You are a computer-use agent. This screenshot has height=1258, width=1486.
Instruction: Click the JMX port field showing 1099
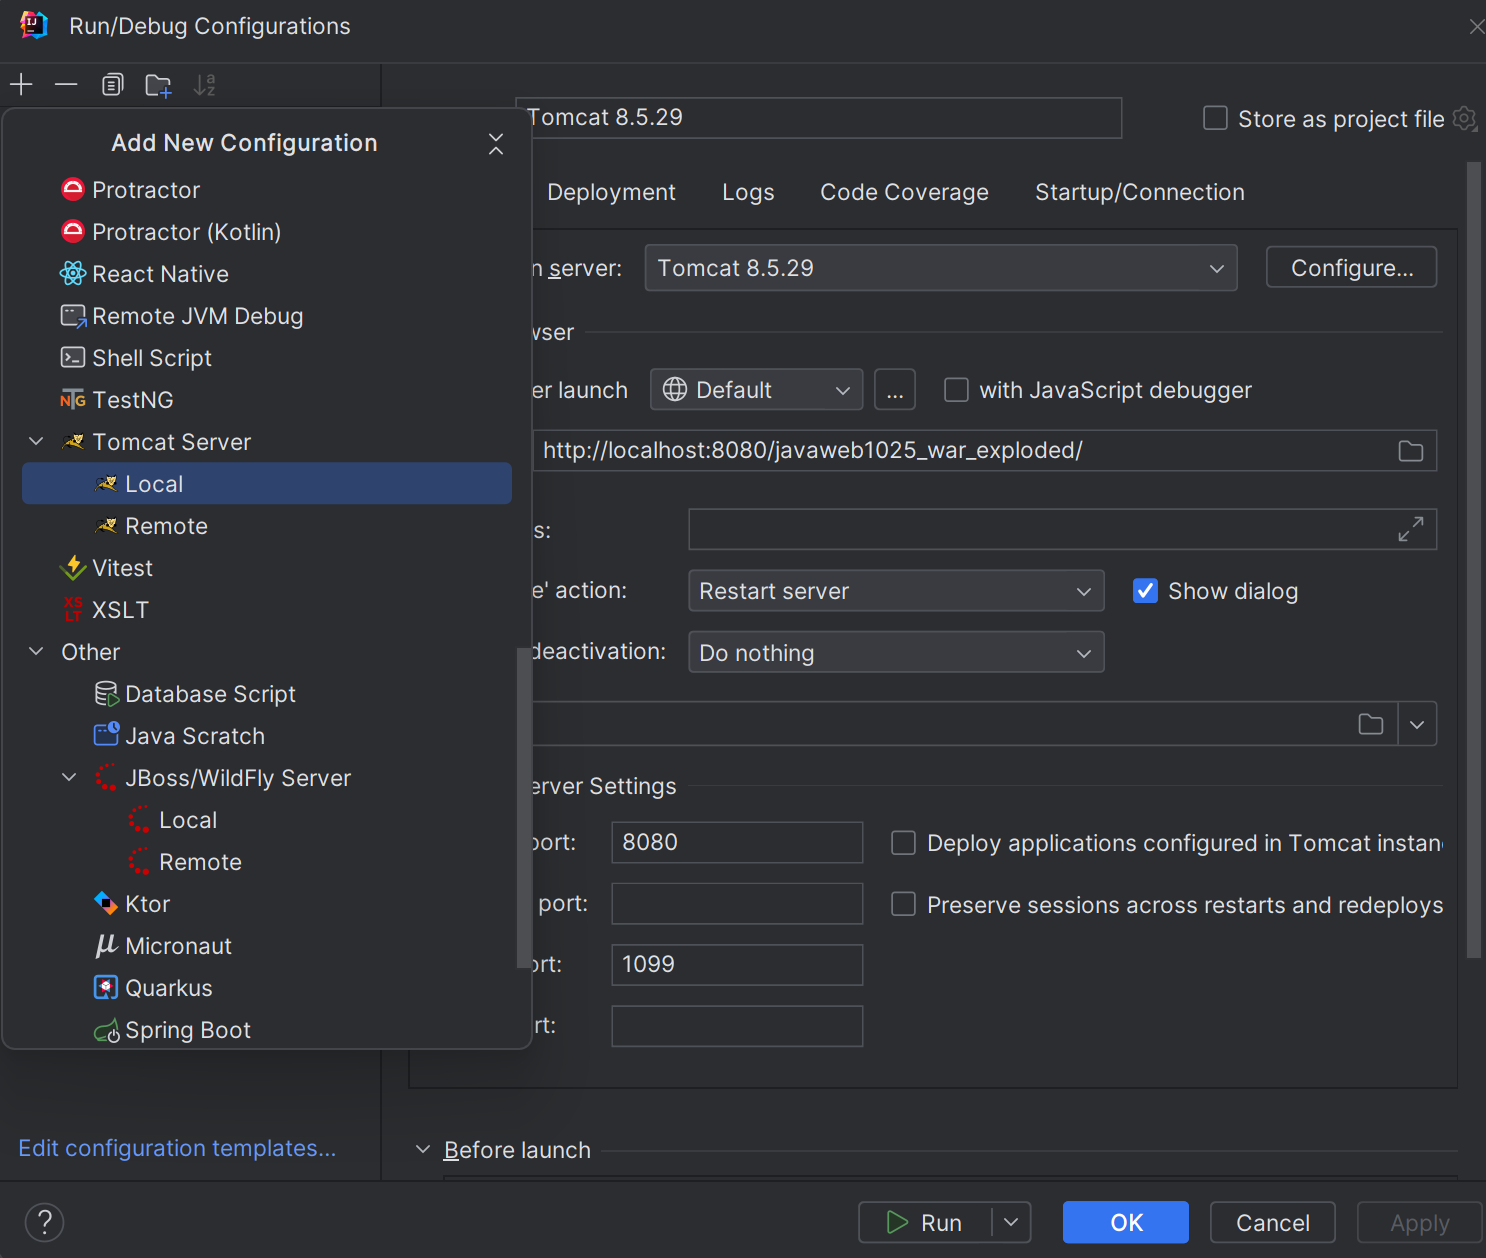click(737, 965)
